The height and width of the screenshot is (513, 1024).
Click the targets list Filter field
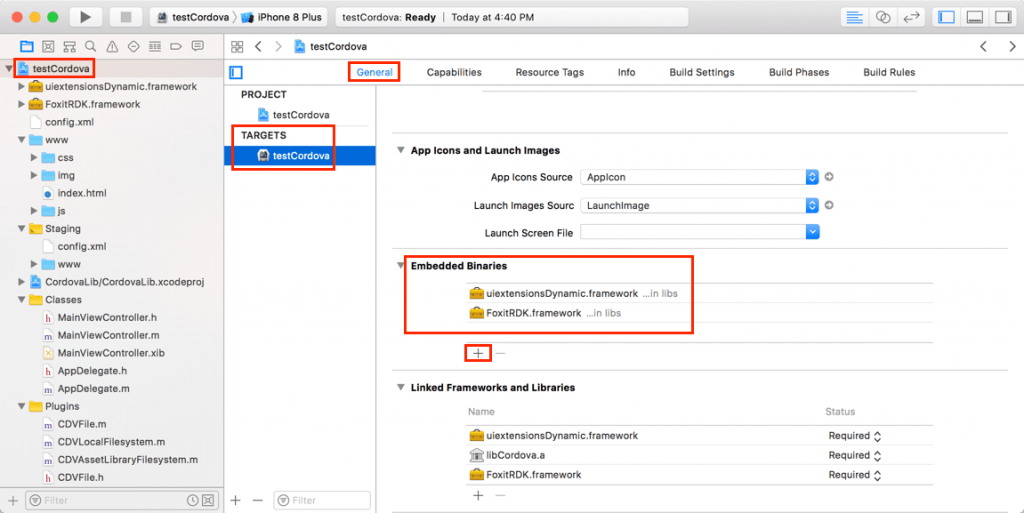[322, 501]
